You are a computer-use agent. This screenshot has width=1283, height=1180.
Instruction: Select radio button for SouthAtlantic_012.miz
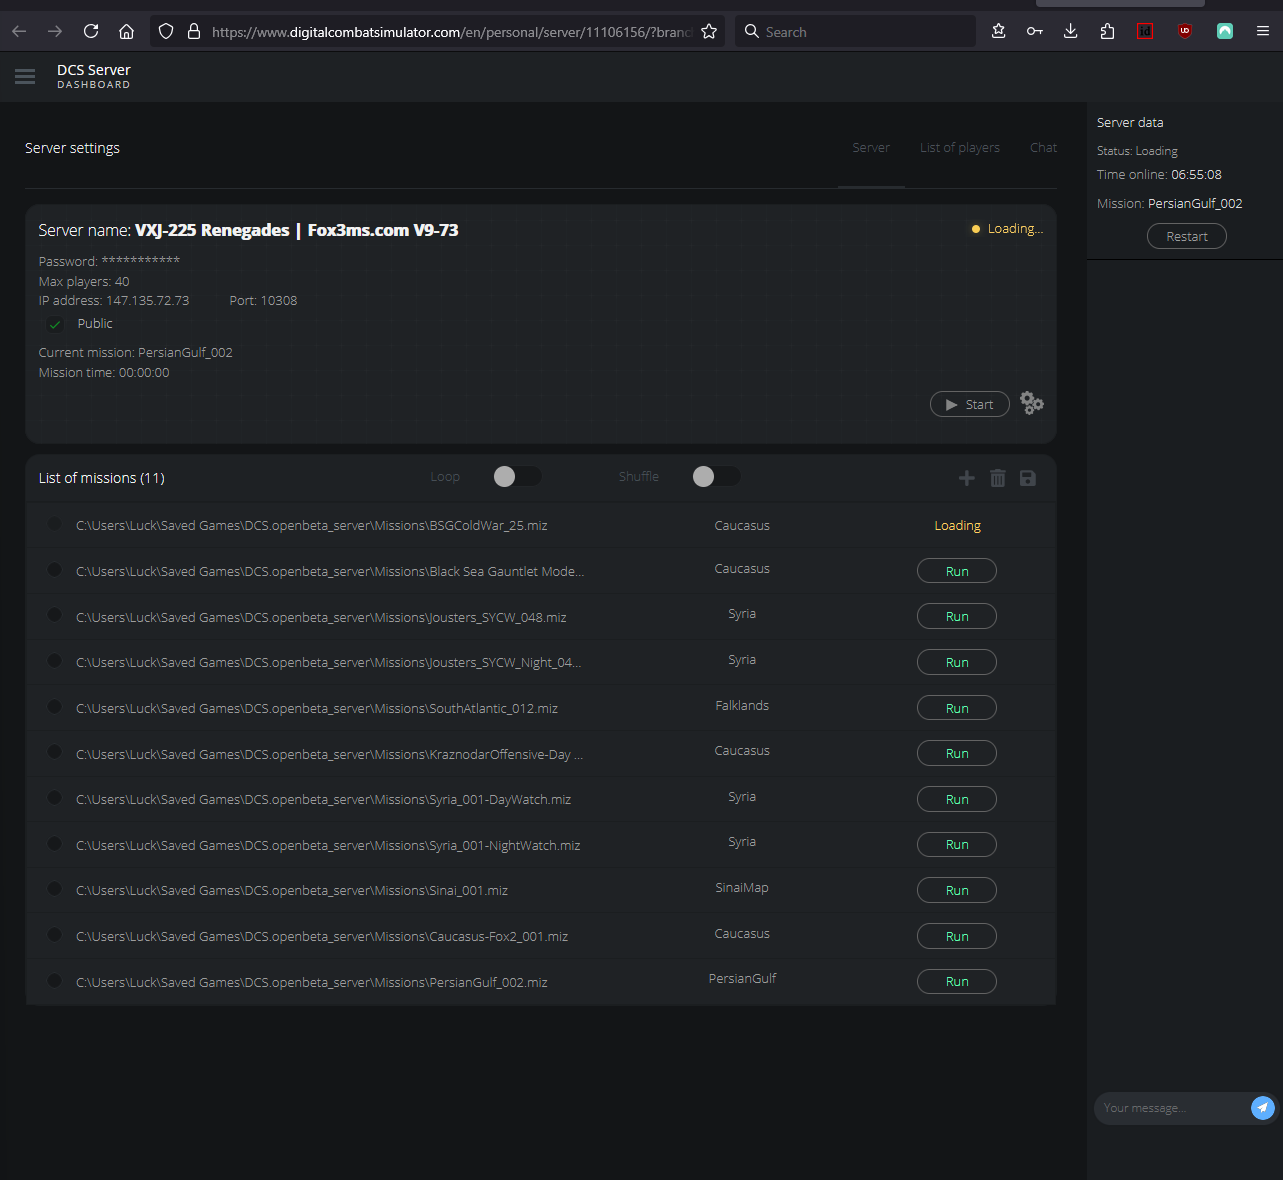tap(55, 707)
